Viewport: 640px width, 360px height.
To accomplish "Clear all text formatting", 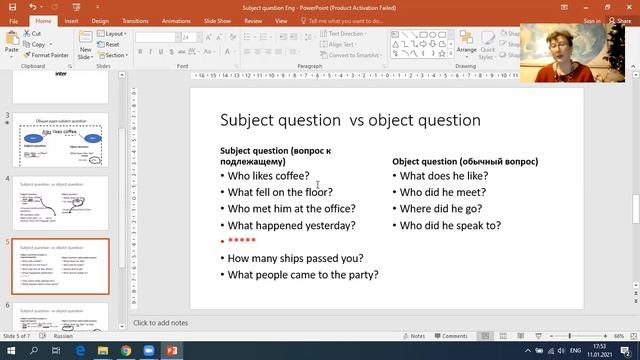I will click(233, 37).
